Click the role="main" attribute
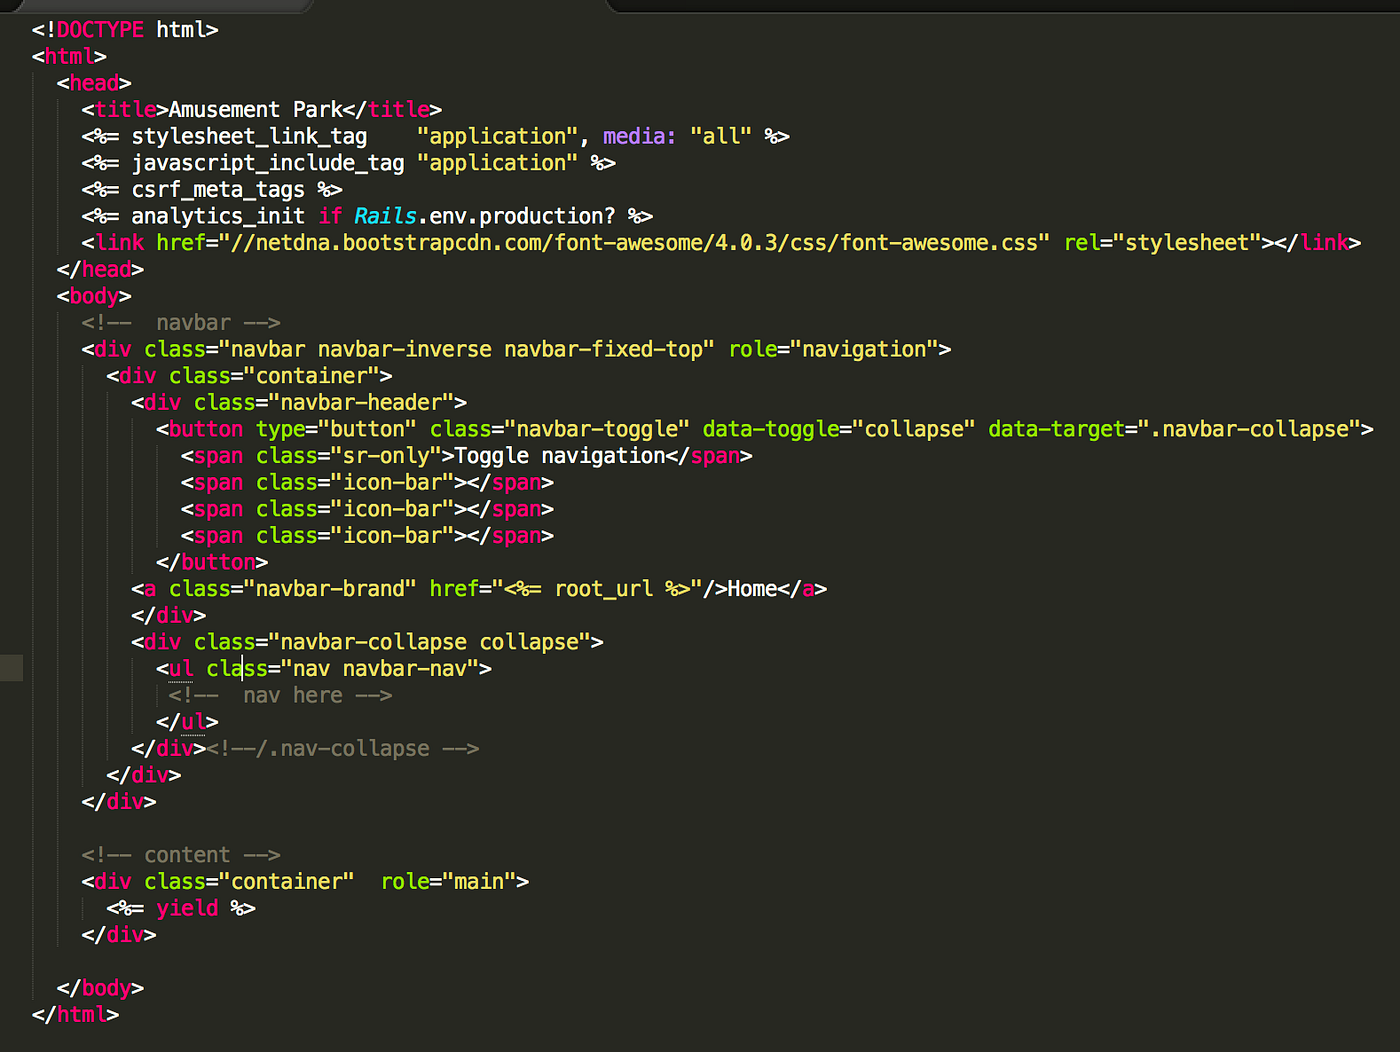Image resolution: width=1400 pixels, height=1052 pixels. (448, 882)
